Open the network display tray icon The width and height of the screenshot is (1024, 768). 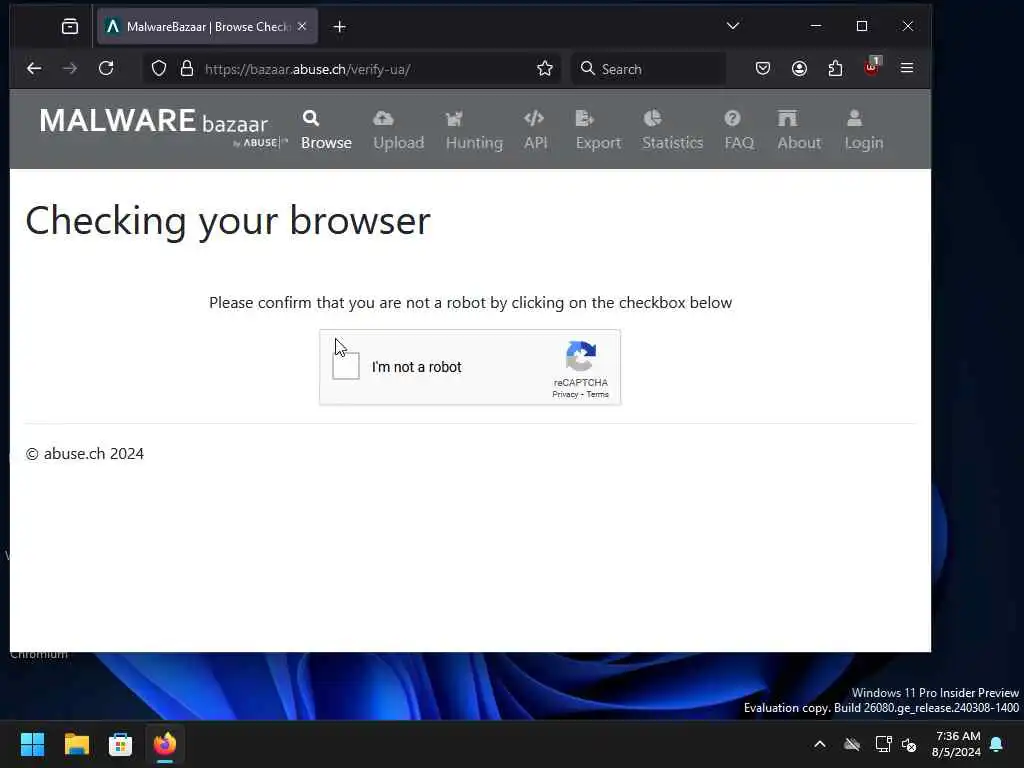tap(883, 744)
